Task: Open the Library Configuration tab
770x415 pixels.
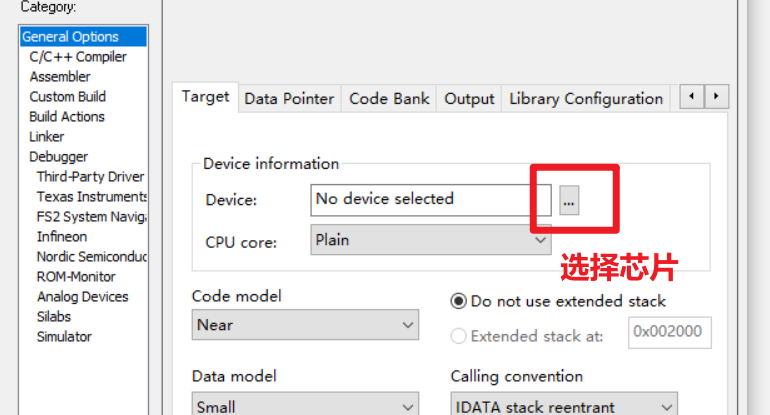Action: 586,99
